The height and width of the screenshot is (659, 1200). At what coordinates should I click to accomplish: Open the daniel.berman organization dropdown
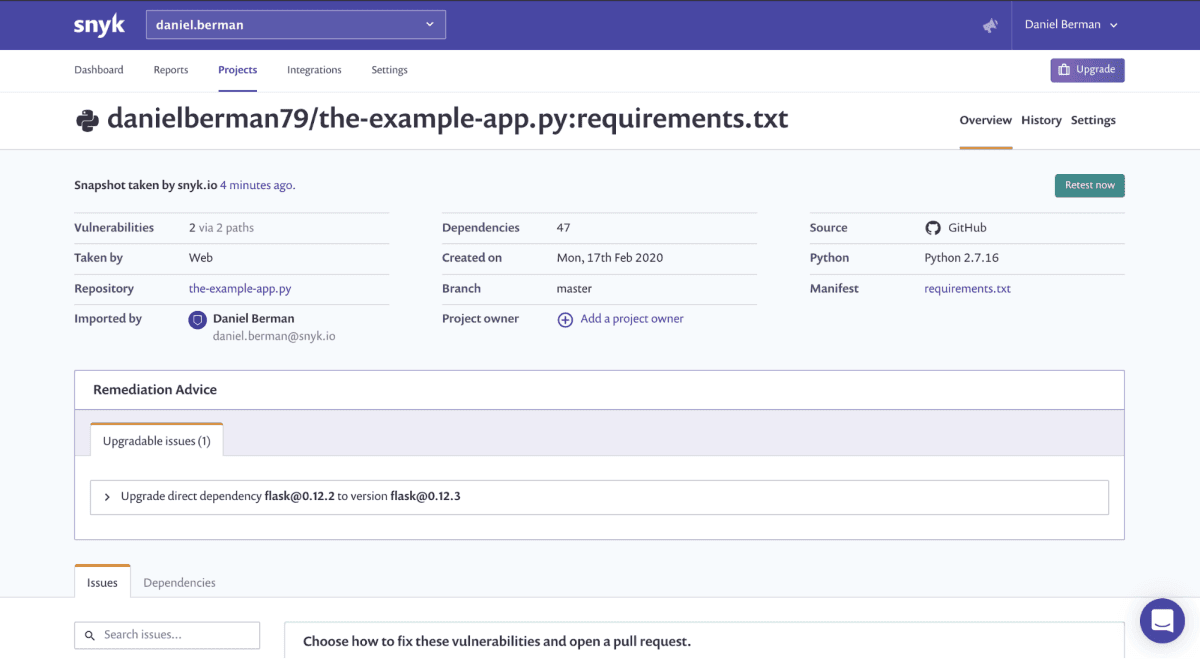tap(296, 25)
